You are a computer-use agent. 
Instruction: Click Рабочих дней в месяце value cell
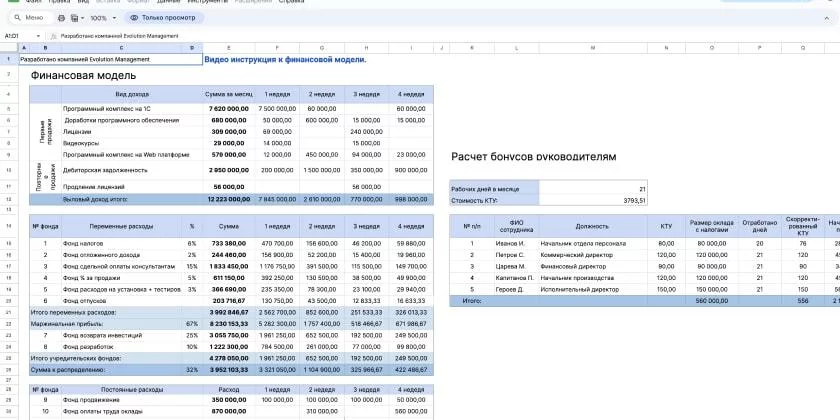[593, 189]
